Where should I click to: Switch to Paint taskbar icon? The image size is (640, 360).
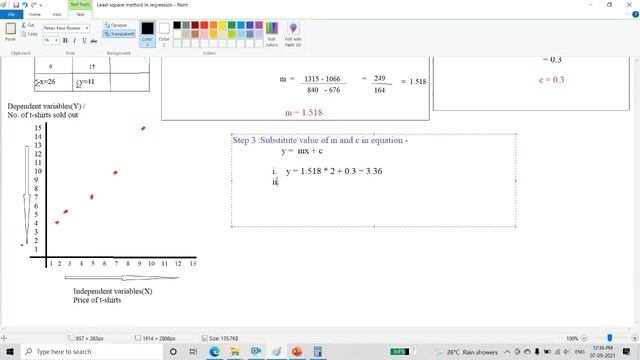(x=277, y=351)
